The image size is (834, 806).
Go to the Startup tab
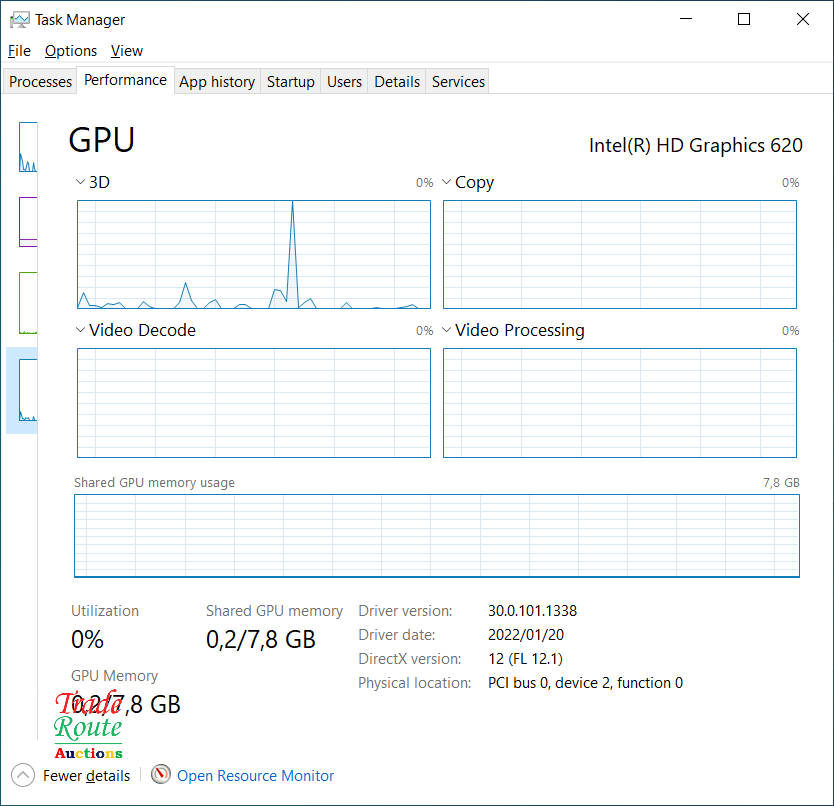pyautogui.click(x=290, y=82)
